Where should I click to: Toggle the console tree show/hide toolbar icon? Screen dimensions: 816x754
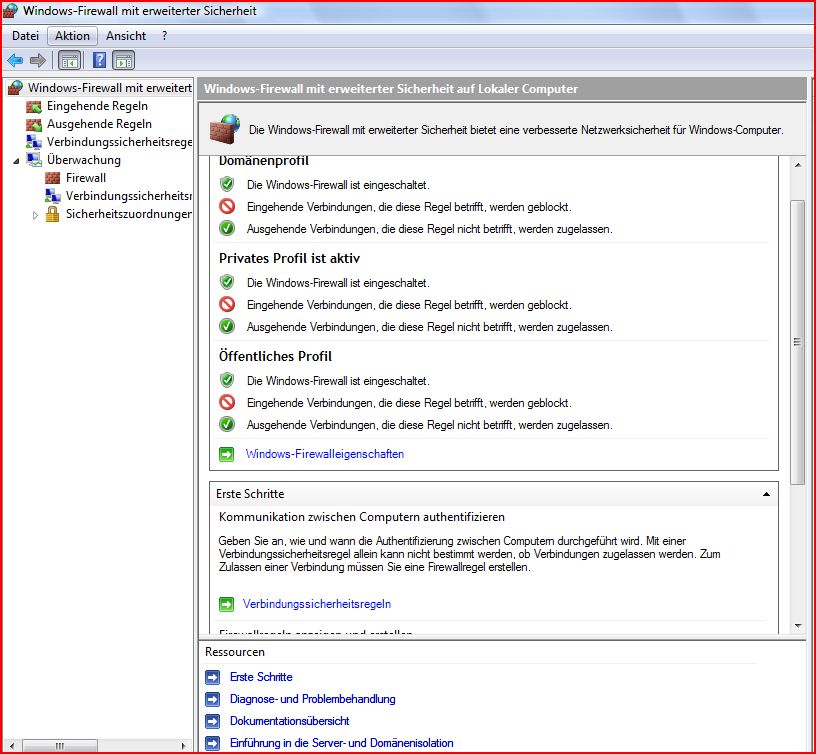pyautogui.click(x=69, y=60)
